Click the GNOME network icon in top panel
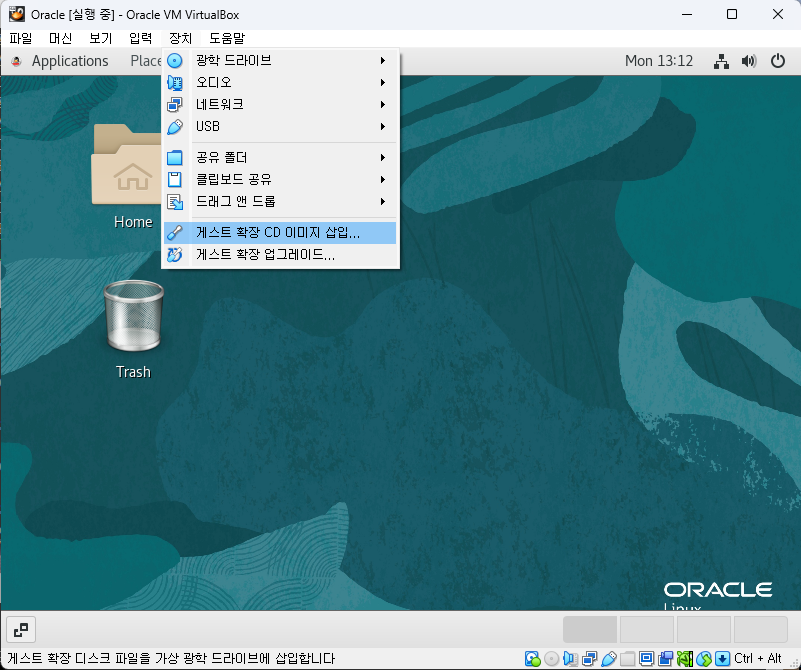801x670 pixels. pyautogui.click(x=721, y=61)
